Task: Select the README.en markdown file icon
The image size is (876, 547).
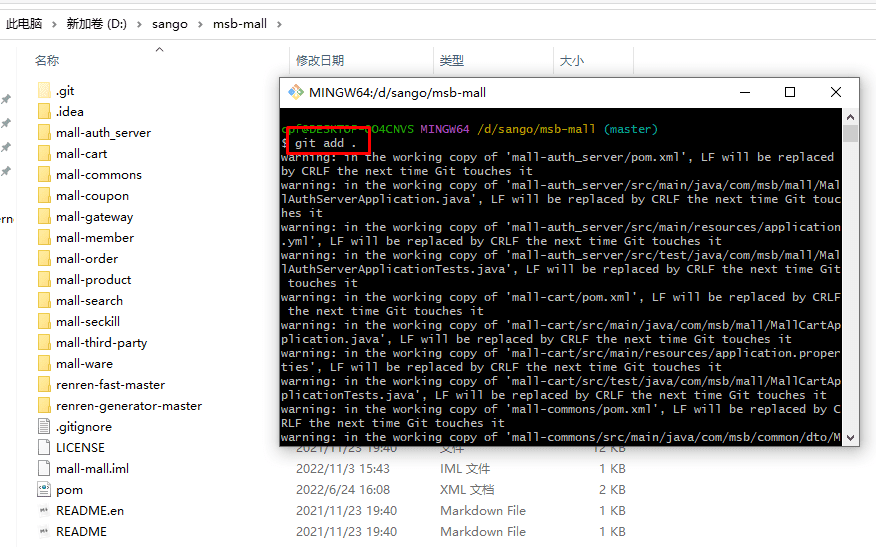Action: tap(44, 510)
